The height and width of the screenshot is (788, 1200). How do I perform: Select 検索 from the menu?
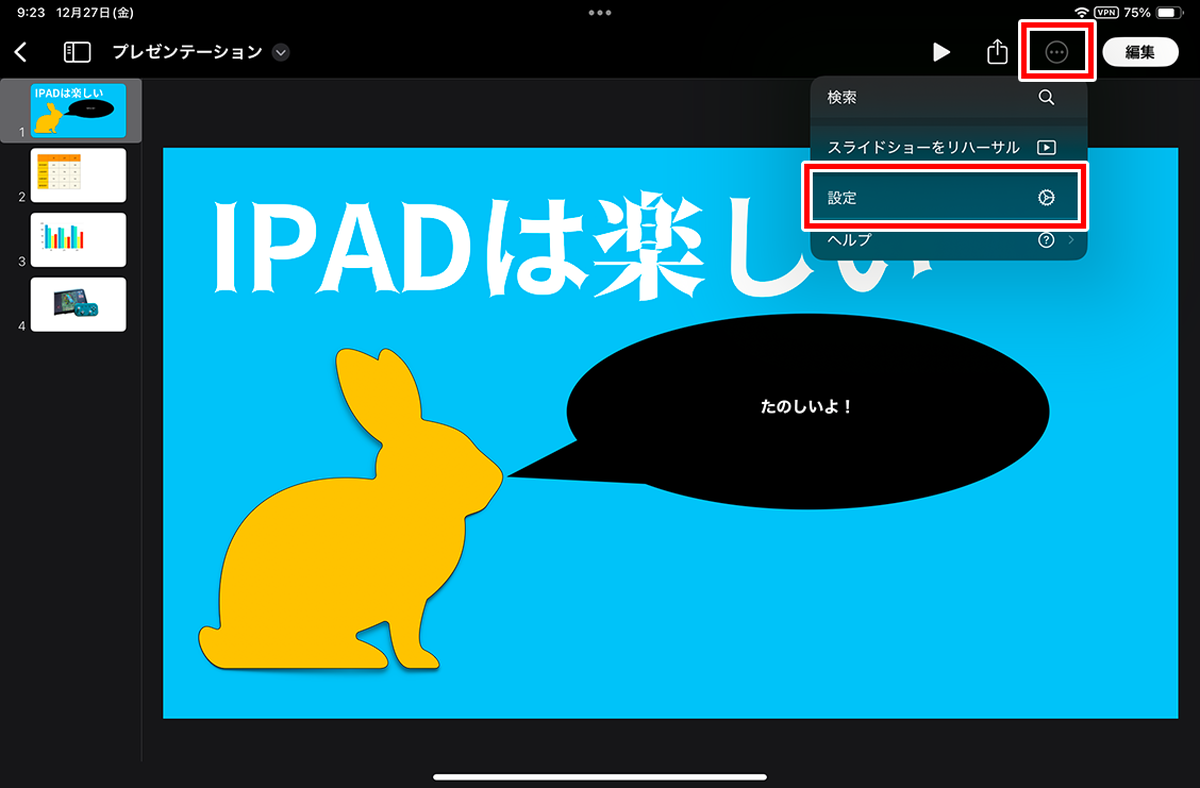tap(948, 97)
